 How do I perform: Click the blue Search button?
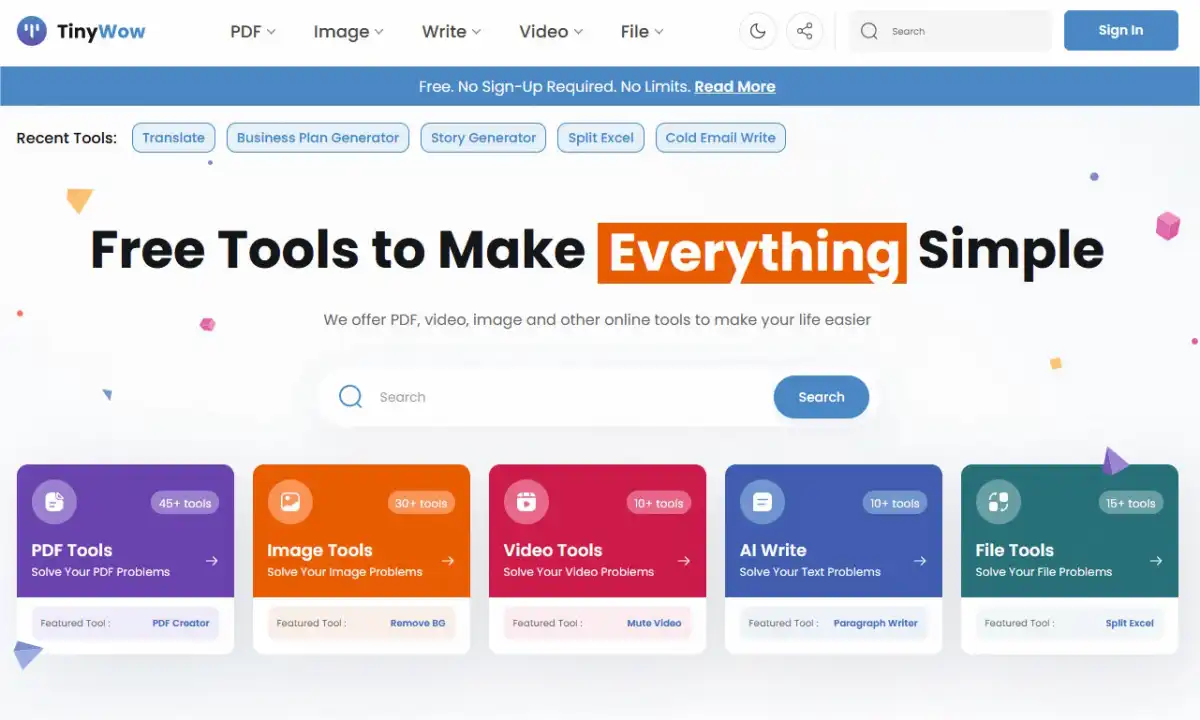(x=821, y=397)
